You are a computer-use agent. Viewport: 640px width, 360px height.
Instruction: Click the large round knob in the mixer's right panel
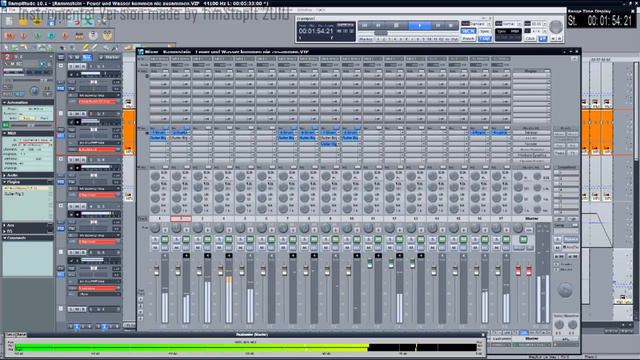pyautogui.click(x=565, y=290)
